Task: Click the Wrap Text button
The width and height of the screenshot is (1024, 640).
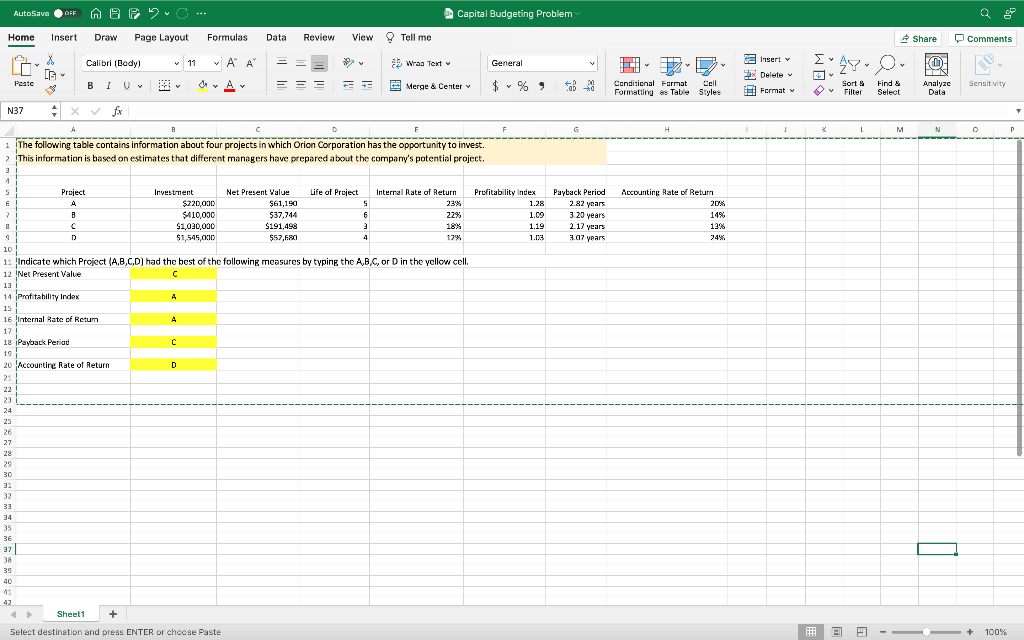Action: [x=421, y=63]
